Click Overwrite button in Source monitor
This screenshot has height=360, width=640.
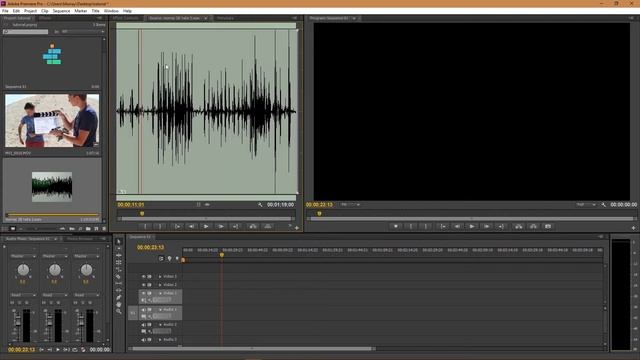click(268, 227)
